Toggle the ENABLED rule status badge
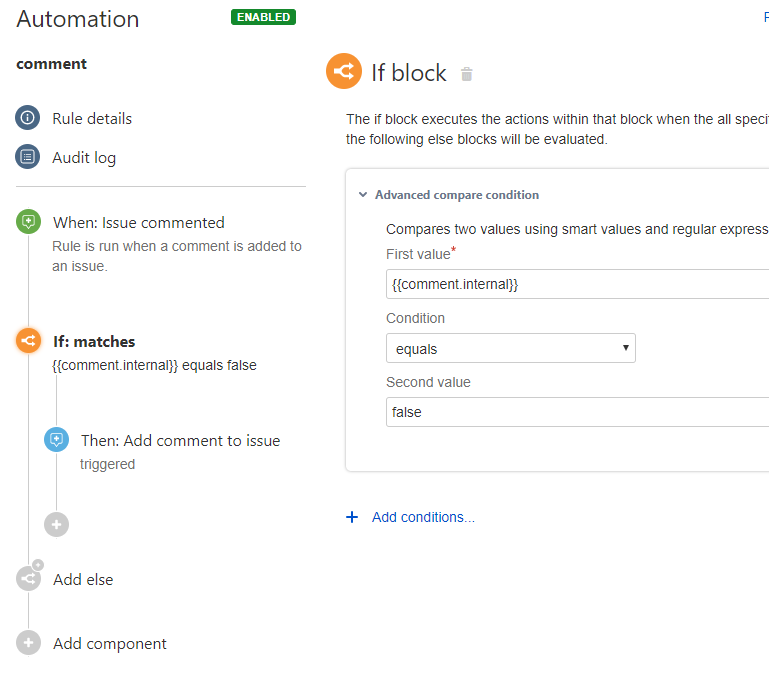 point(263,17)
